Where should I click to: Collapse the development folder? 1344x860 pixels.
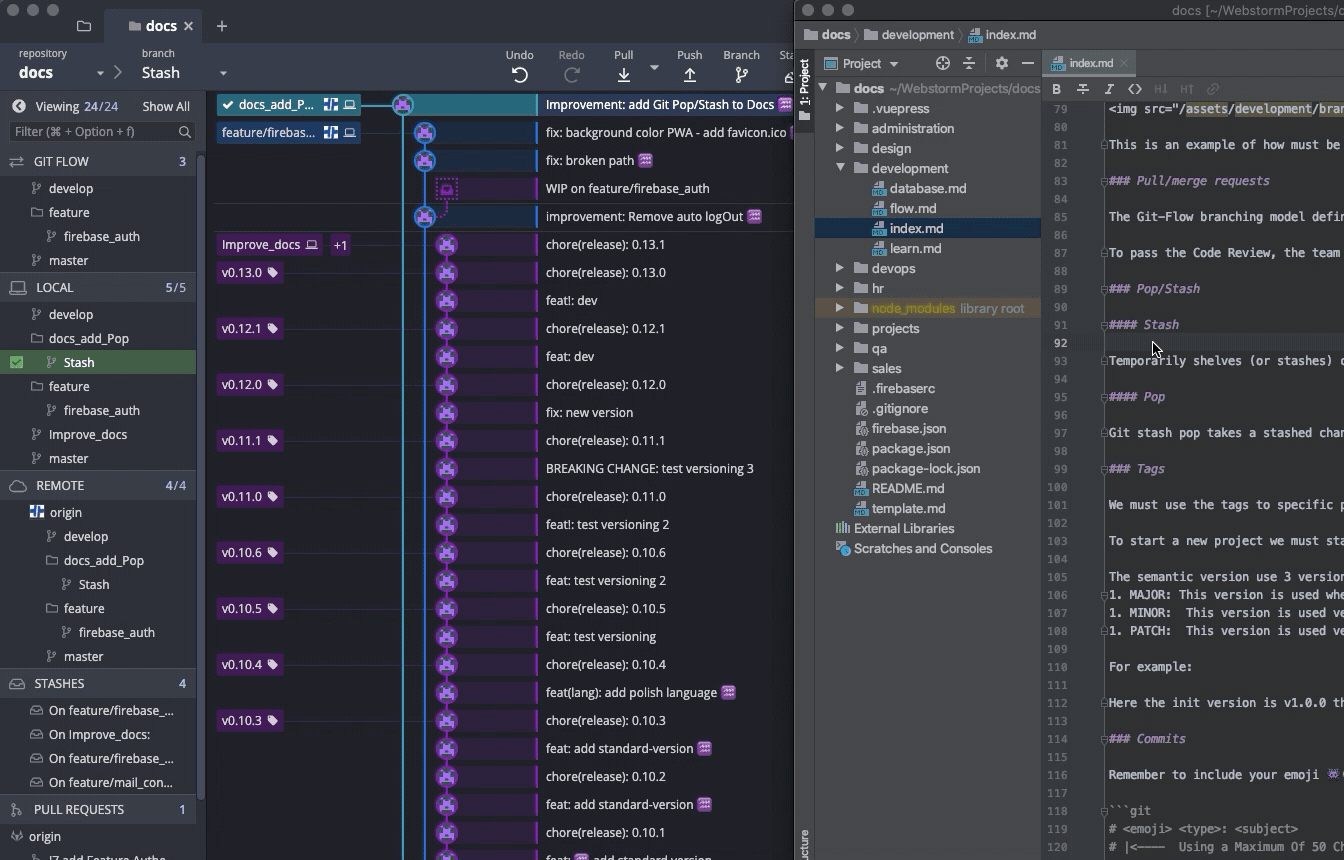click(x=840, y=168)
